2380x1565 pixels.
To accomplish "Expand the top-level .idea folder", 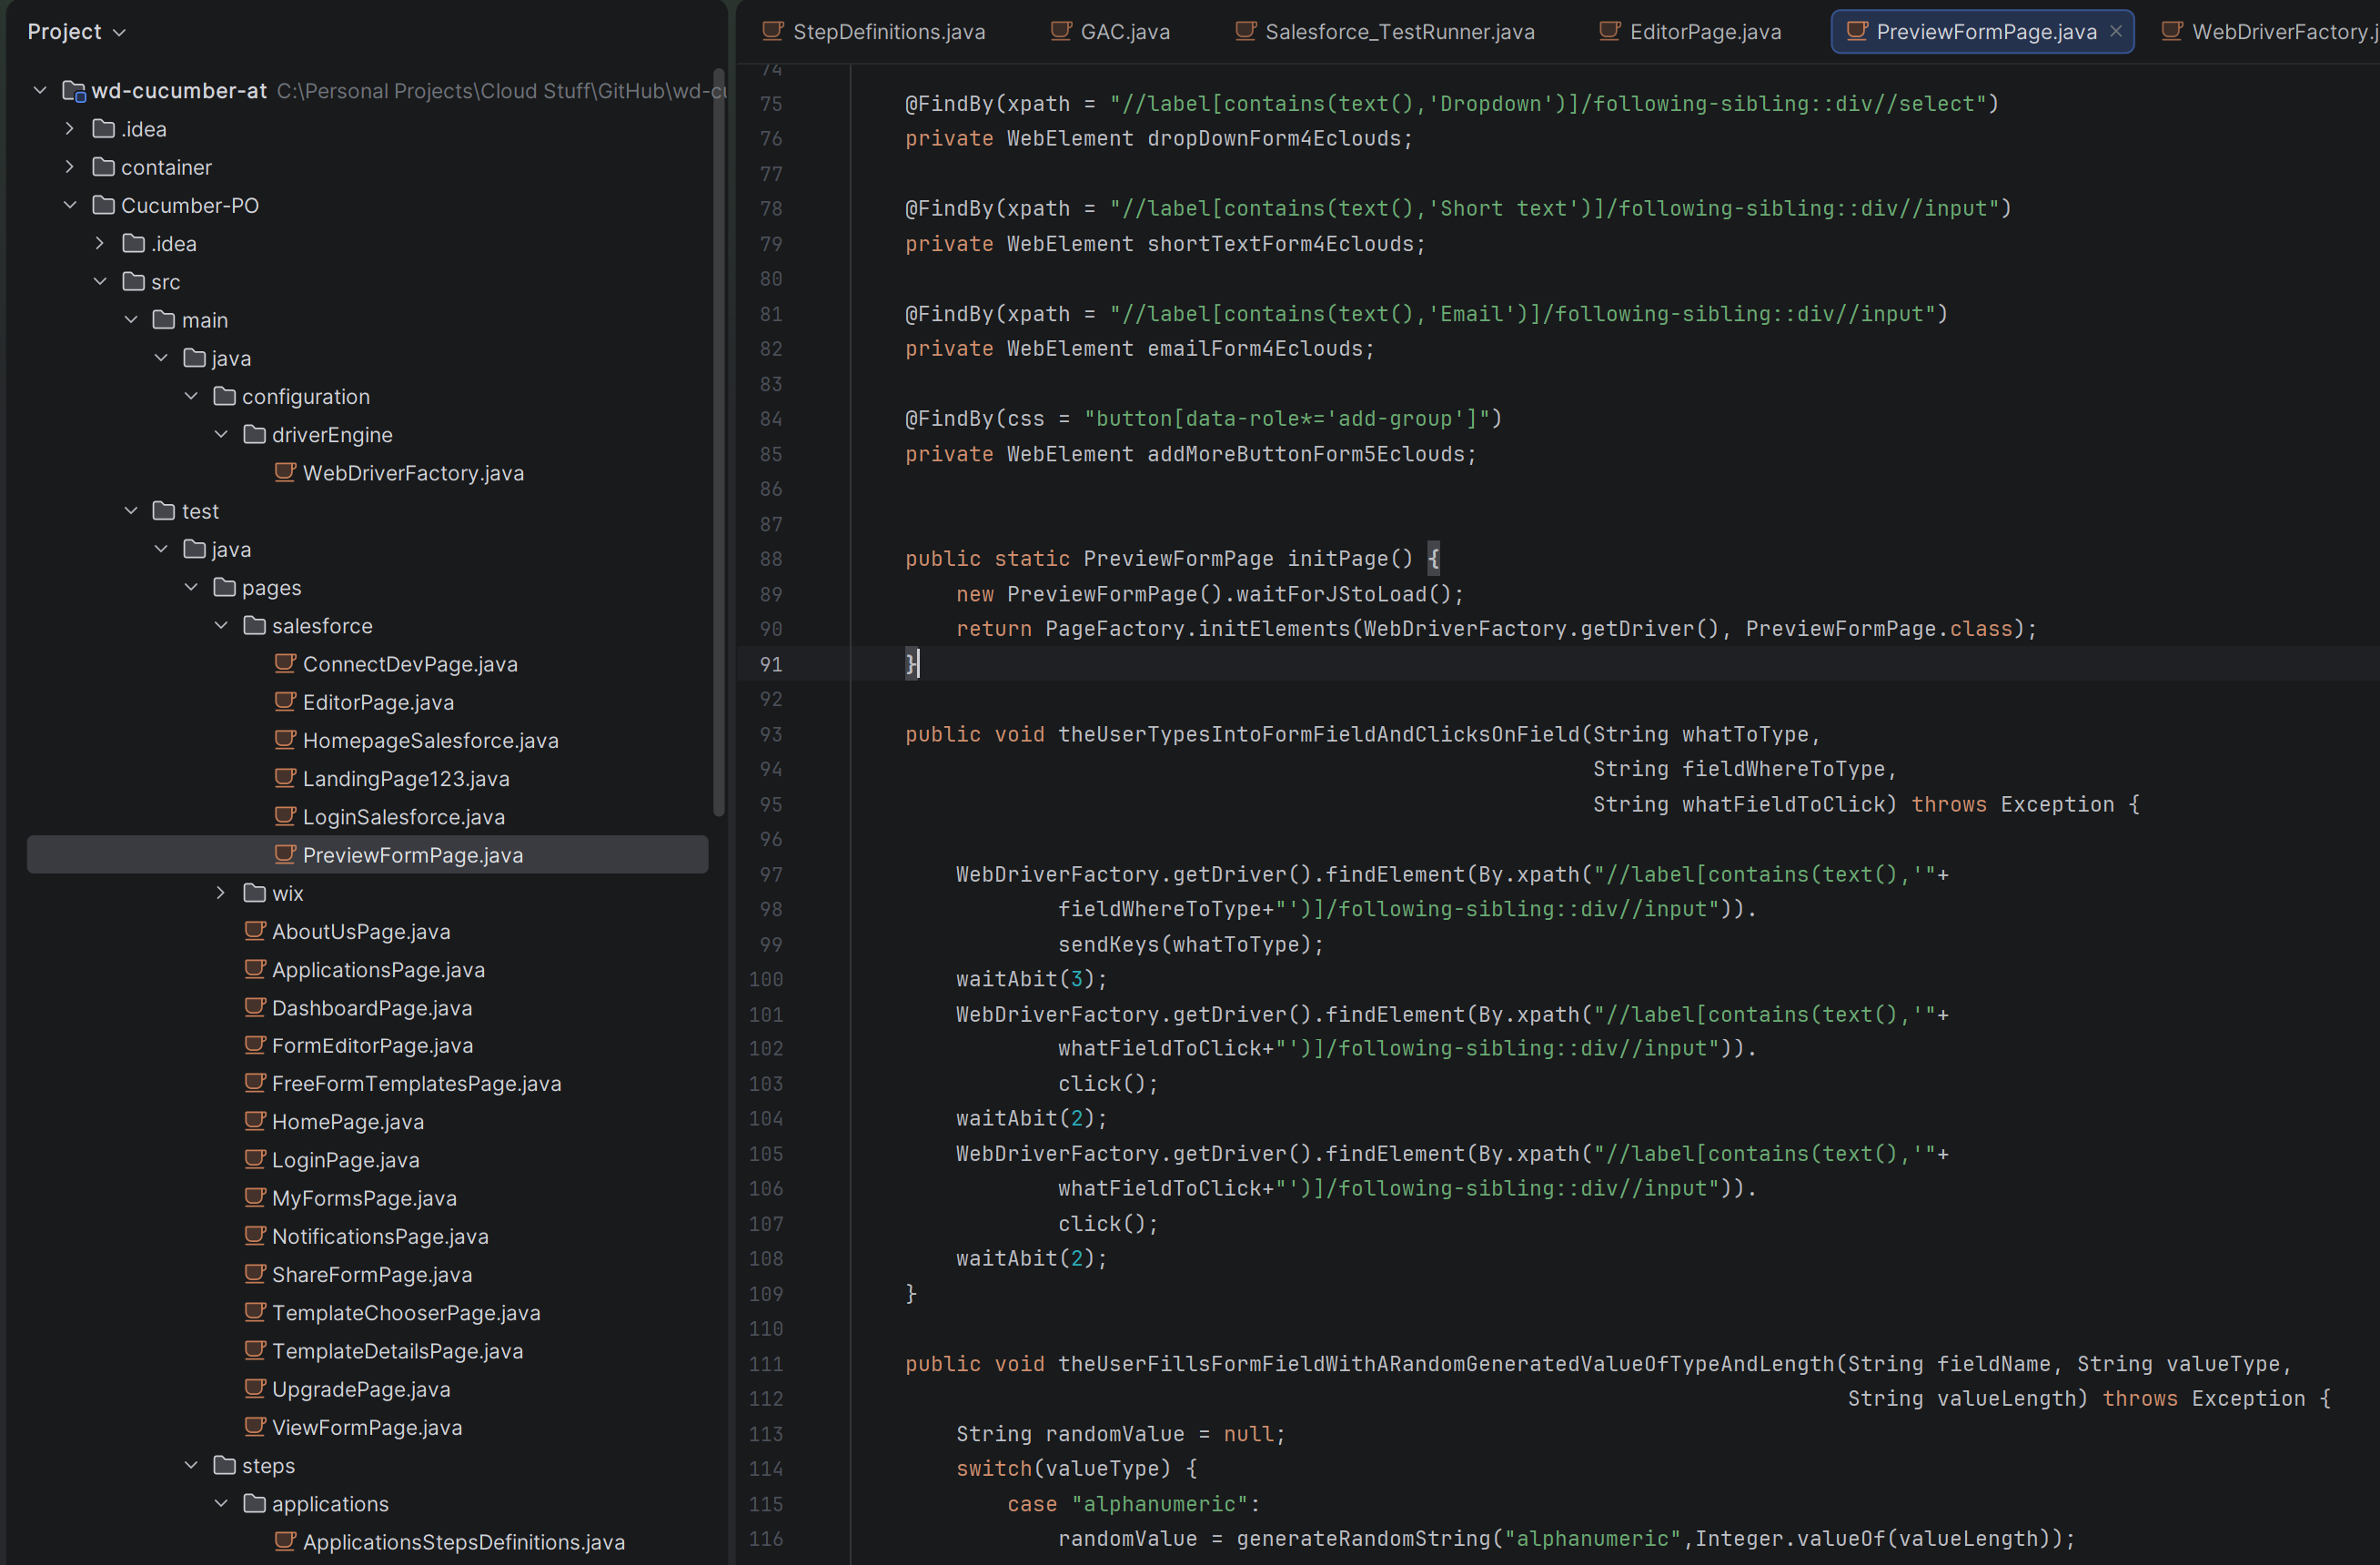I will point(70,129).
